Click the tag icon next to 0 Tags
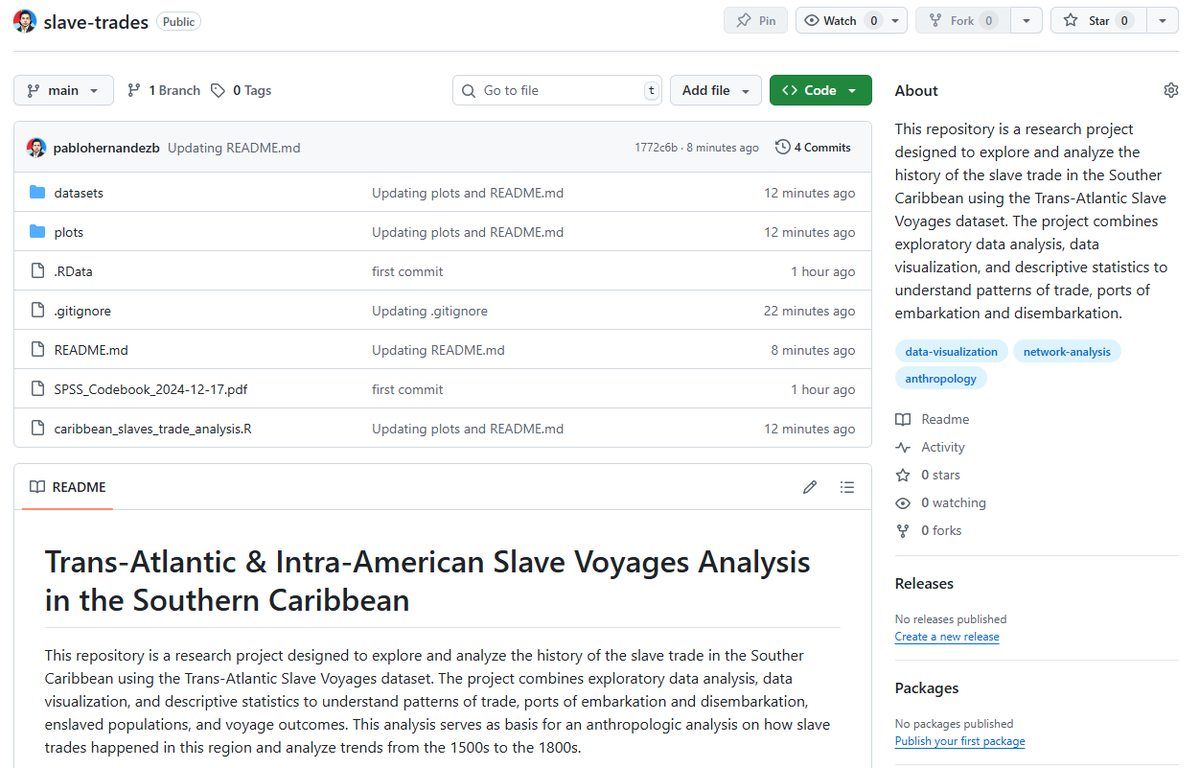The image size is (1200, 768). [x=218, y=90]
